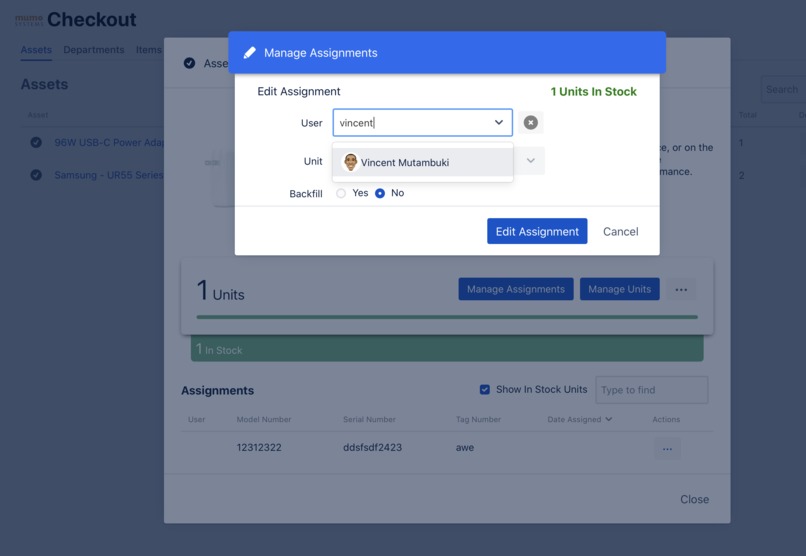Cancel the edit assignment dialog
The height and width of the screenshot is (556, 806).
pos(620,232)
